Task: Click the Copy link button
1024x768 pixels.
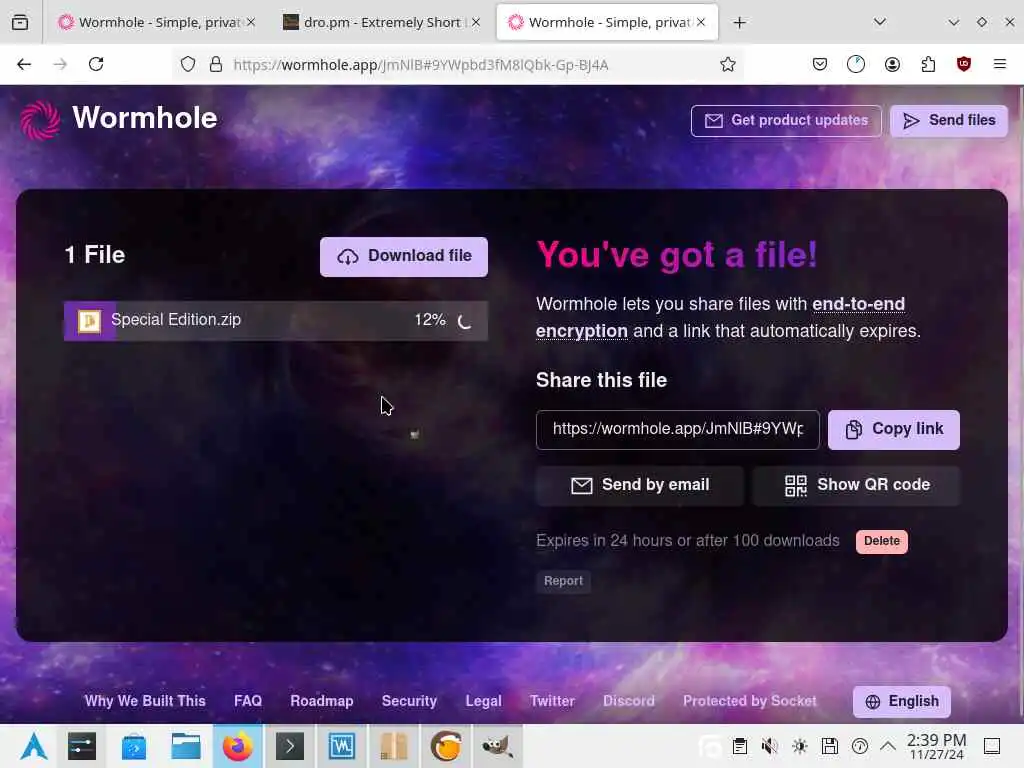Action: 893,430
